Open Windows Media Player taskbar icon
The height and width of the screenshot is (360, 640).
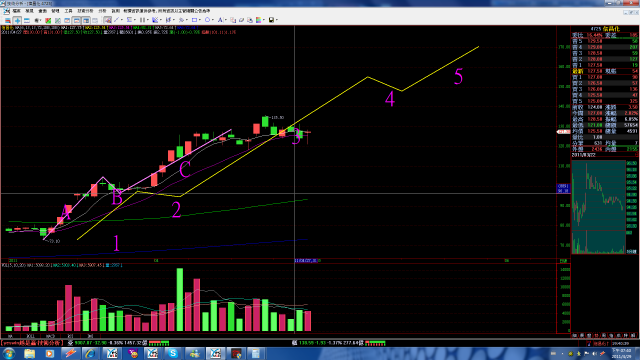coord(49,353)
